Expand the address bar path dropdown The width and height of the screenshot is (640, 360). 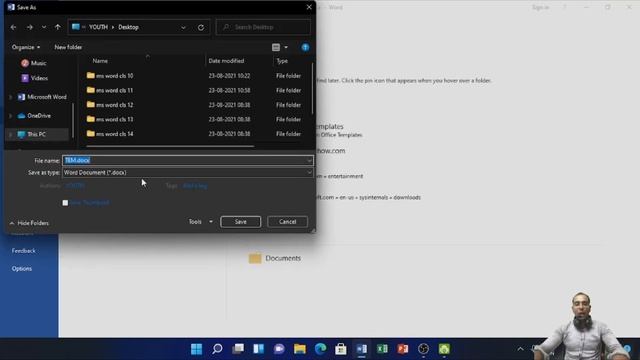click(x=183, y=27)
